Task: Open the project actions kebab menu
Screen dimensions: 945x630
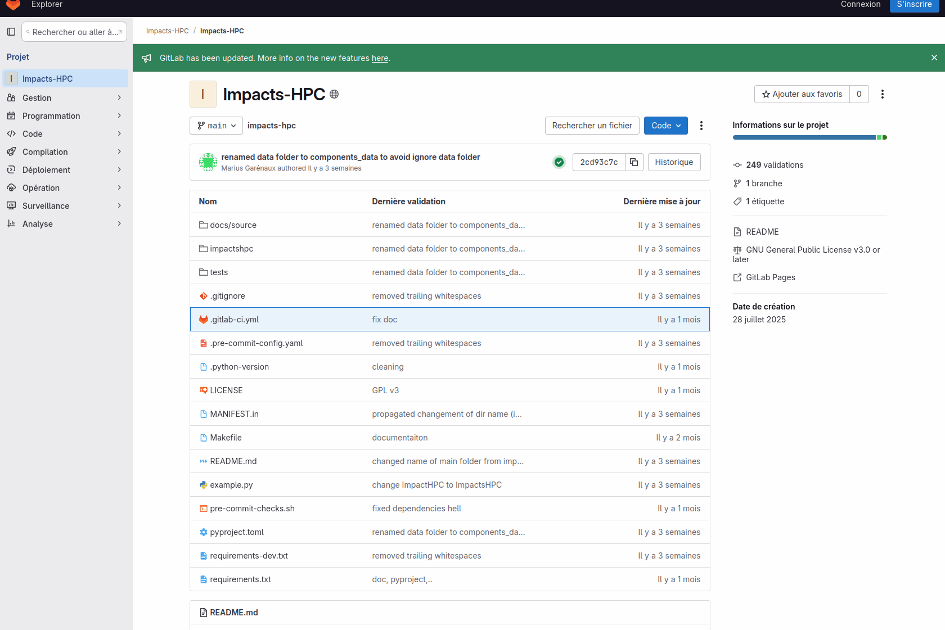Action: tap(882, 94)
